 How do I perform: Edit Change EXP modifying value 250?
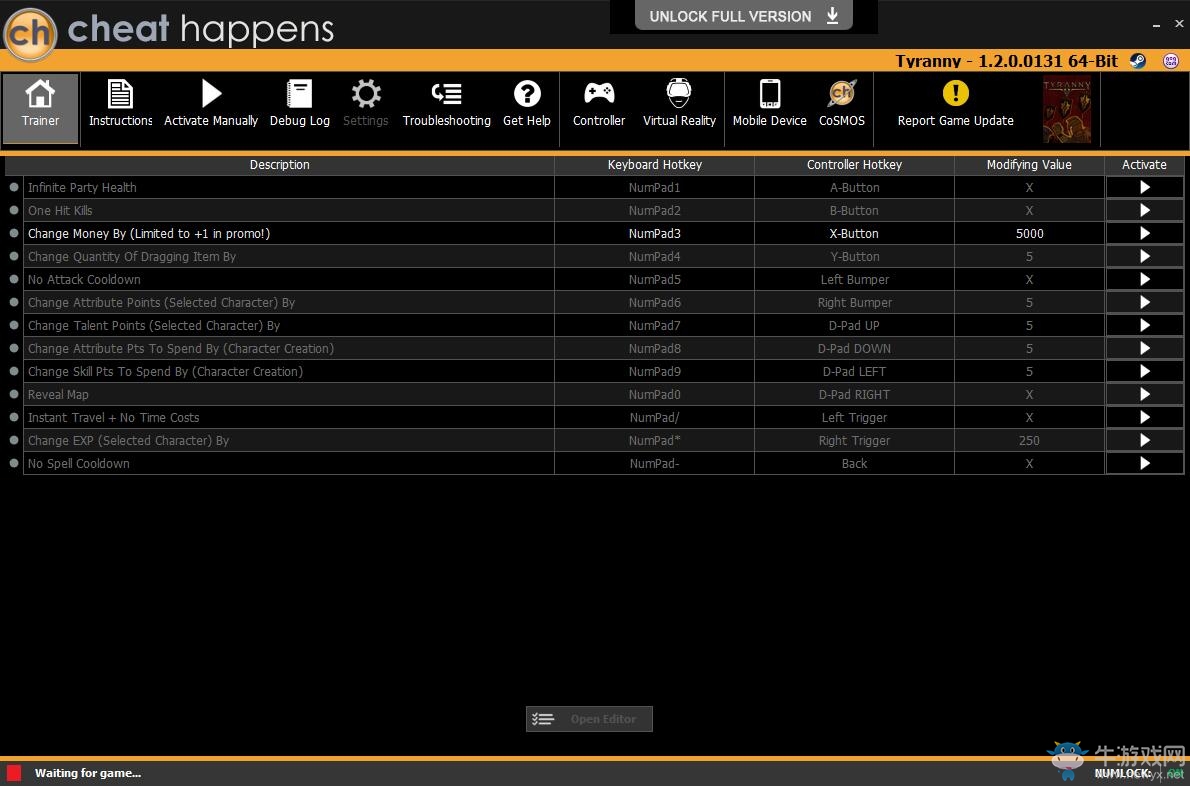tap(1029, 441)
